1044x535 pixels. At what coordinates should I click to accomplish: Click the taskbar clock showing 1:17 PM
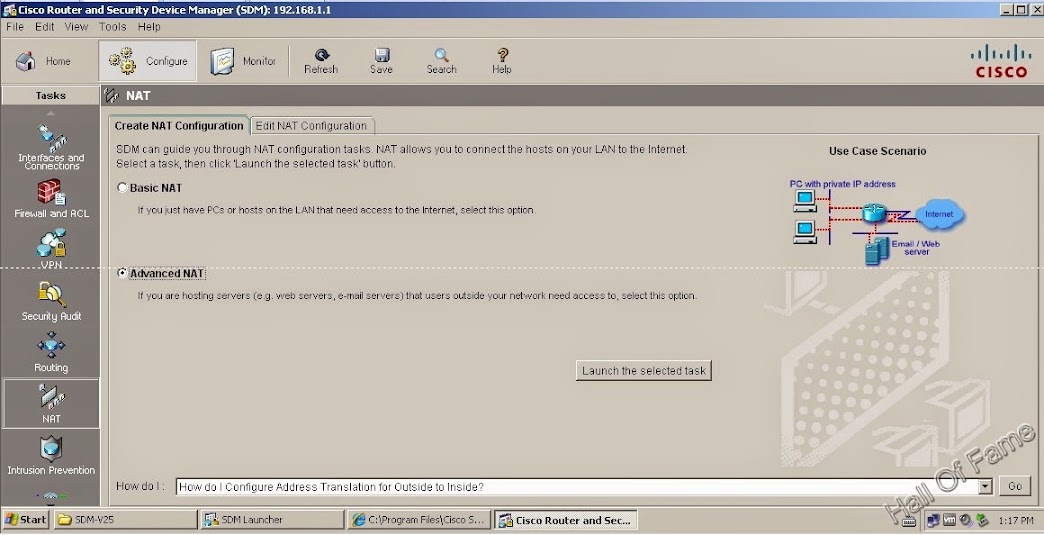[1016, 520]
